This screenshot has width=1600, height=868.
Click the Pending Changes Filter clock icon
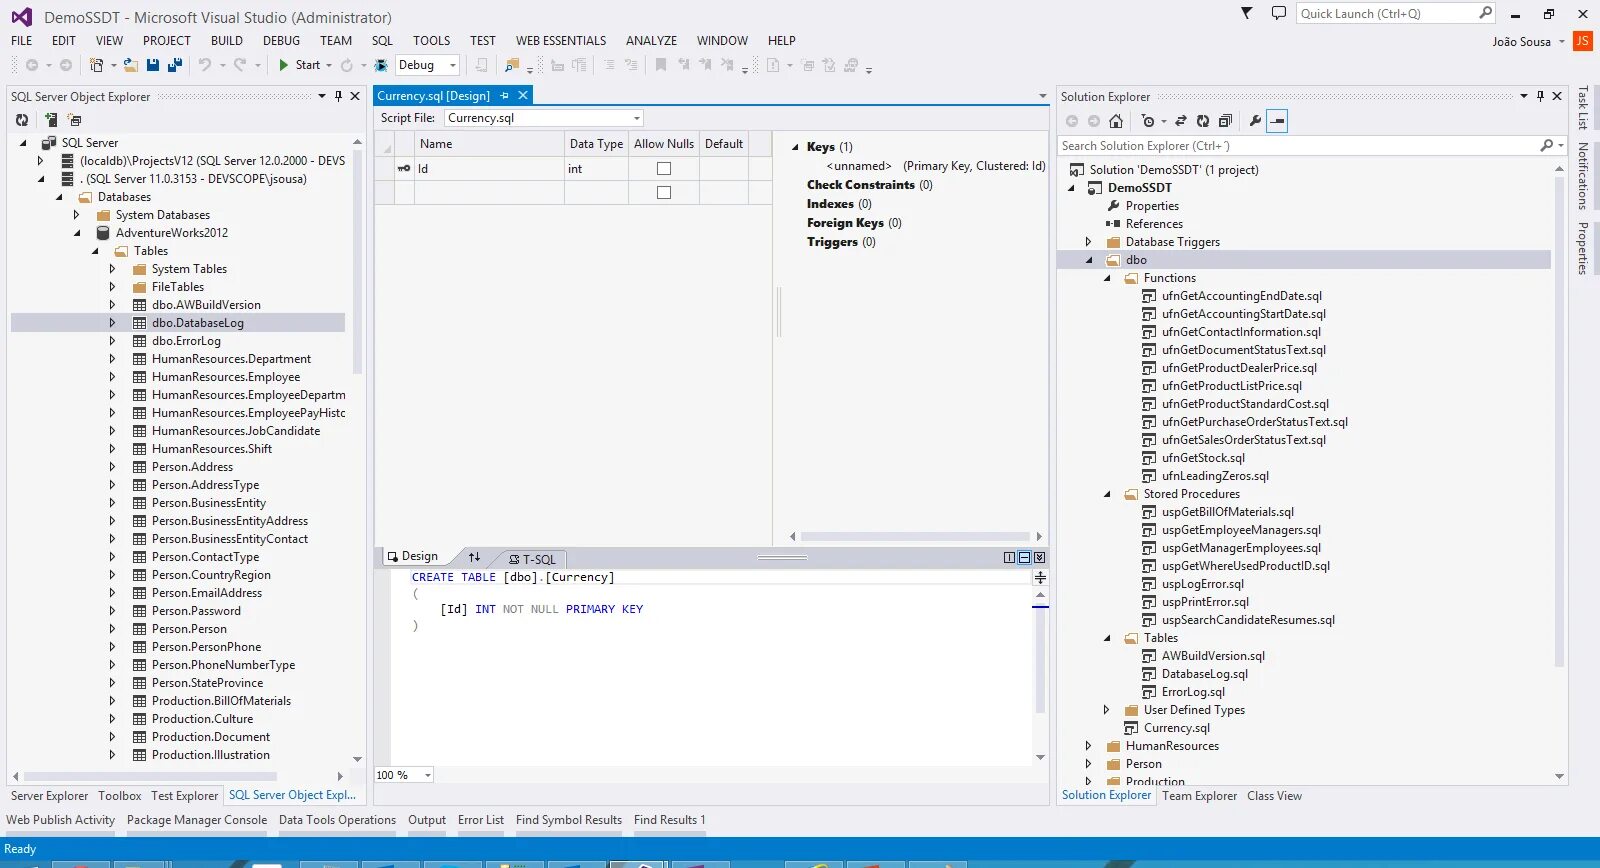click(x=1148, y=121)
